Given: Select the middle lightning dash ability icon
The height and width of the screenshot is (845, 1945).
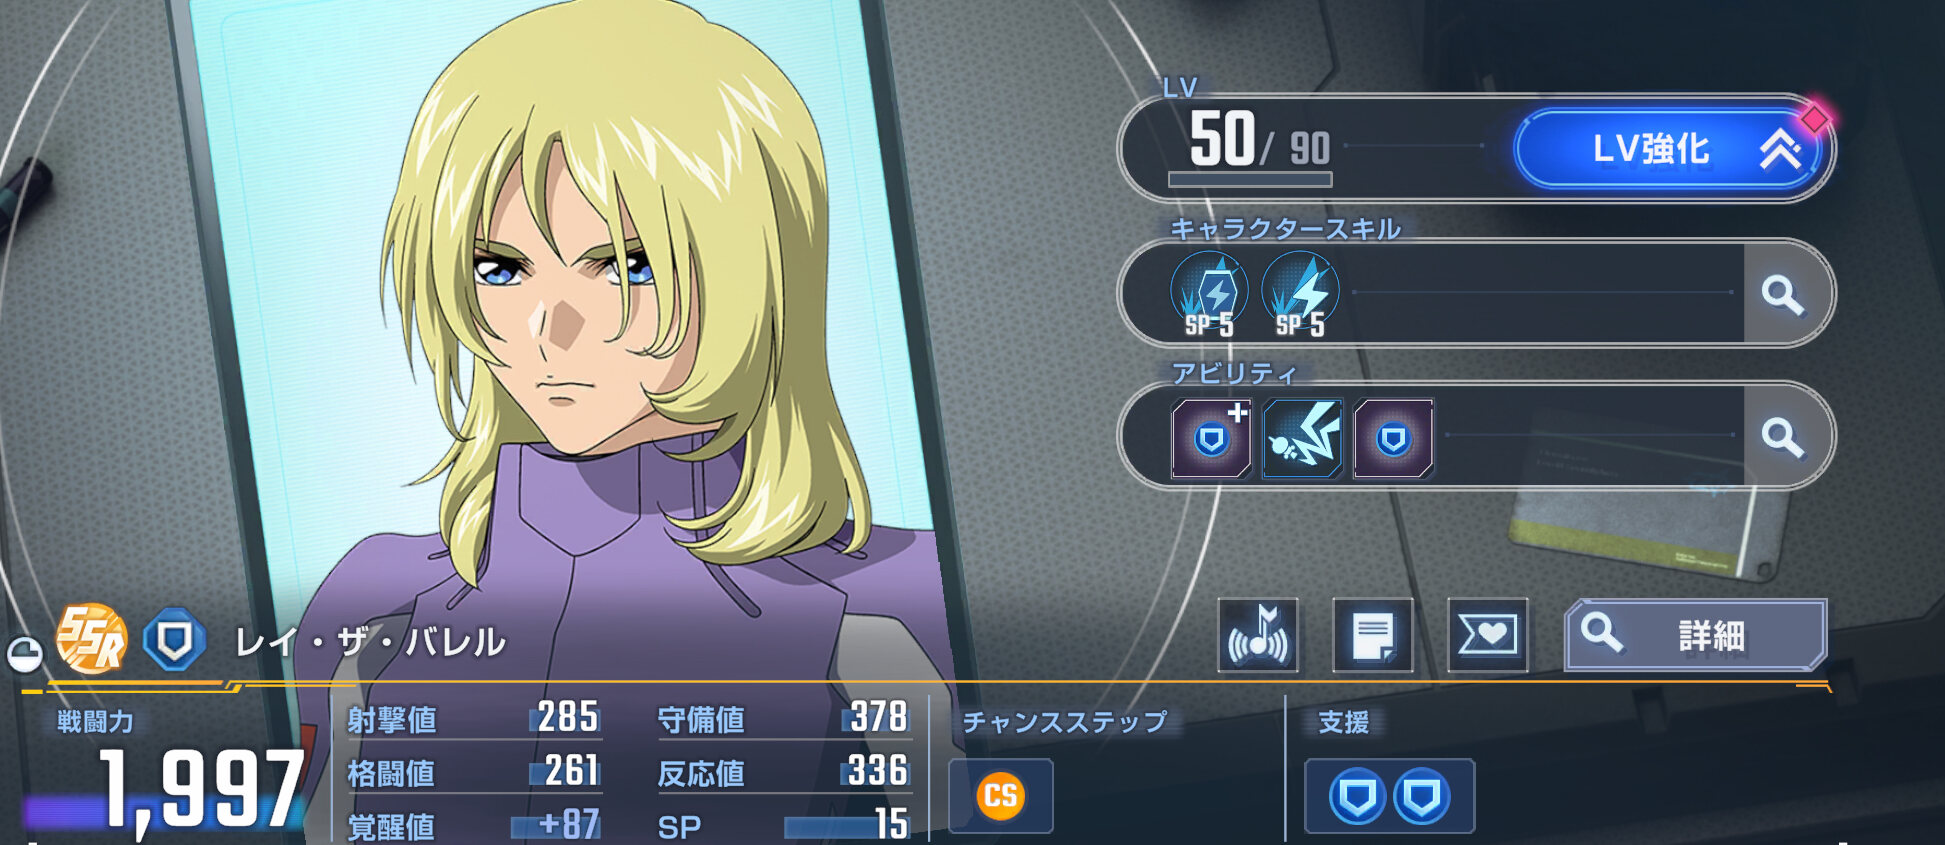Looking at the screenshot, I should (1302, 438).
